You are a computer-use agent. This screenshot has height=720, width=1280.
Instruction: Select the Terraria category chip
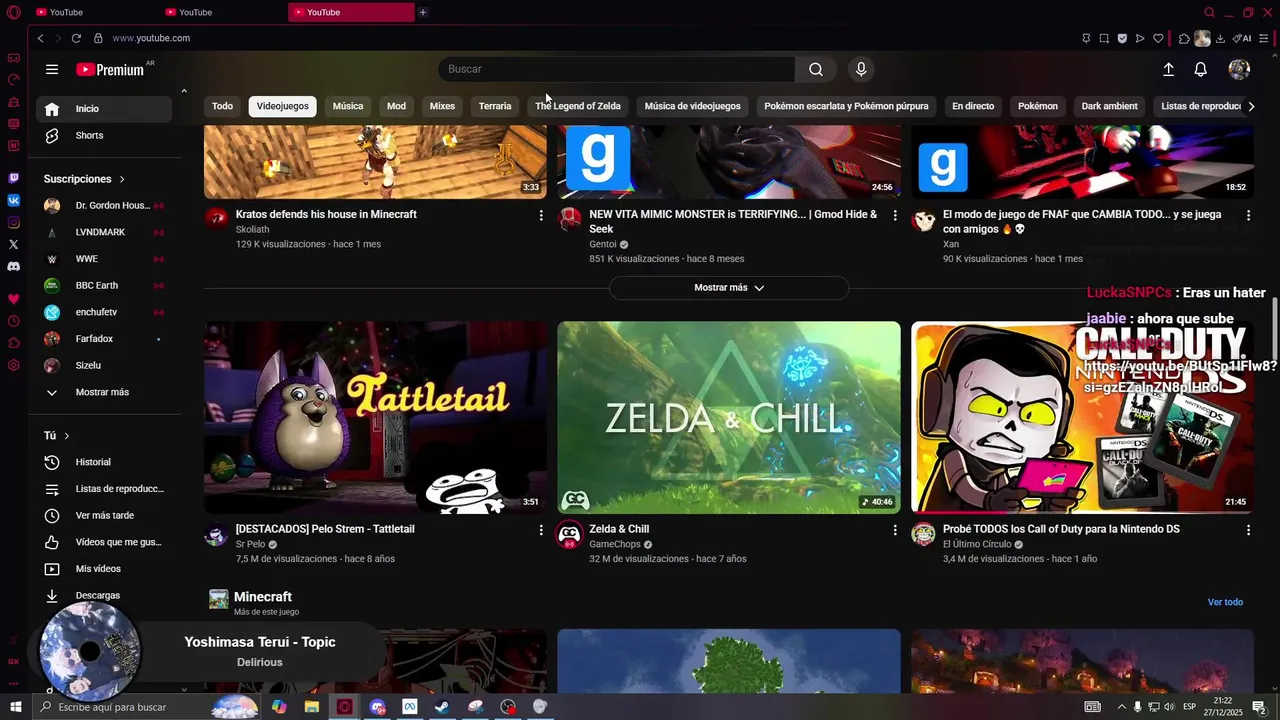[x=495, y=106]
